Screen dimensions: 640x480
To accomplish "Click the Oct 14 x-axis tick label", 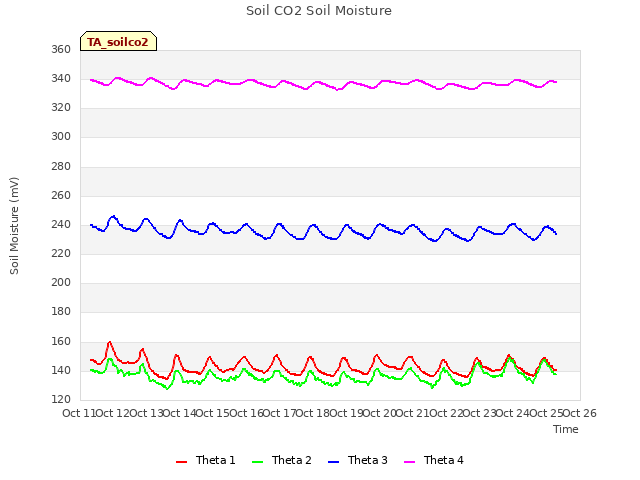I will pyautogui.click(x=179, y=413).
